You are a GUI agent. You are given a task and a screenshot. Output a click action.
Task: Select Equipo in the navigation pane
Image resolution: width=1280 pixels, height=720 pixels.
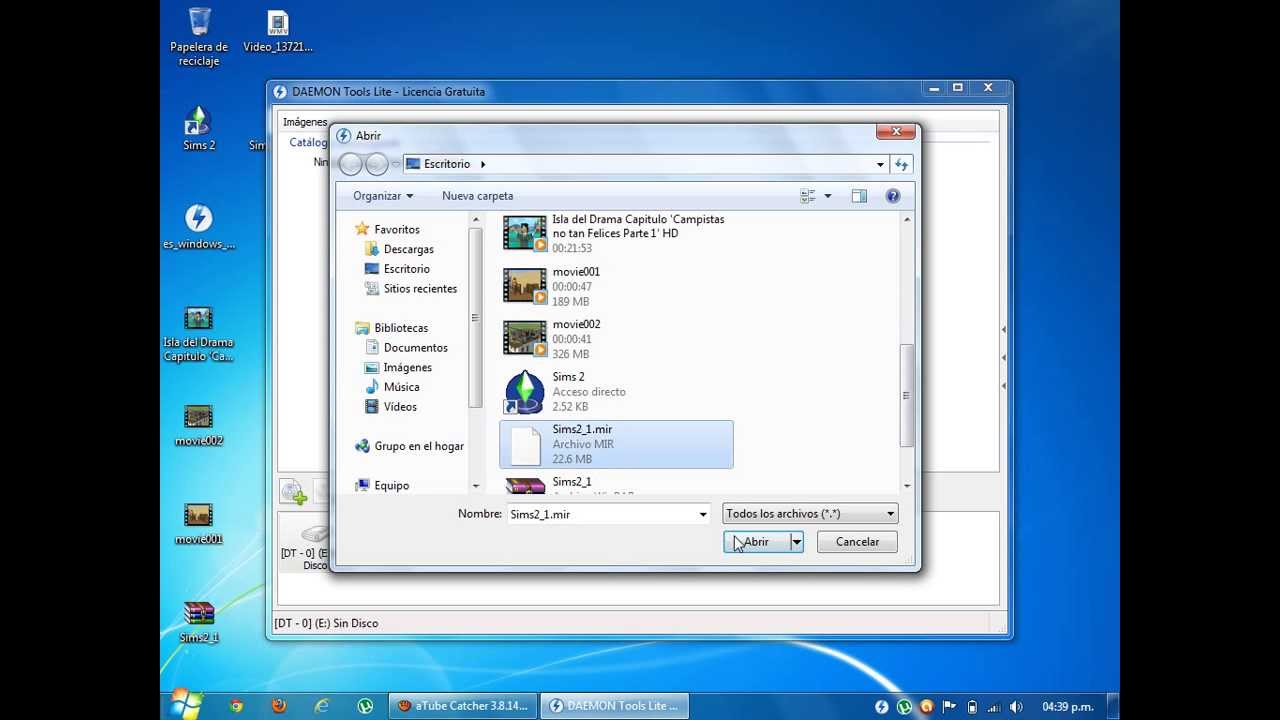(x=392, y=486)
